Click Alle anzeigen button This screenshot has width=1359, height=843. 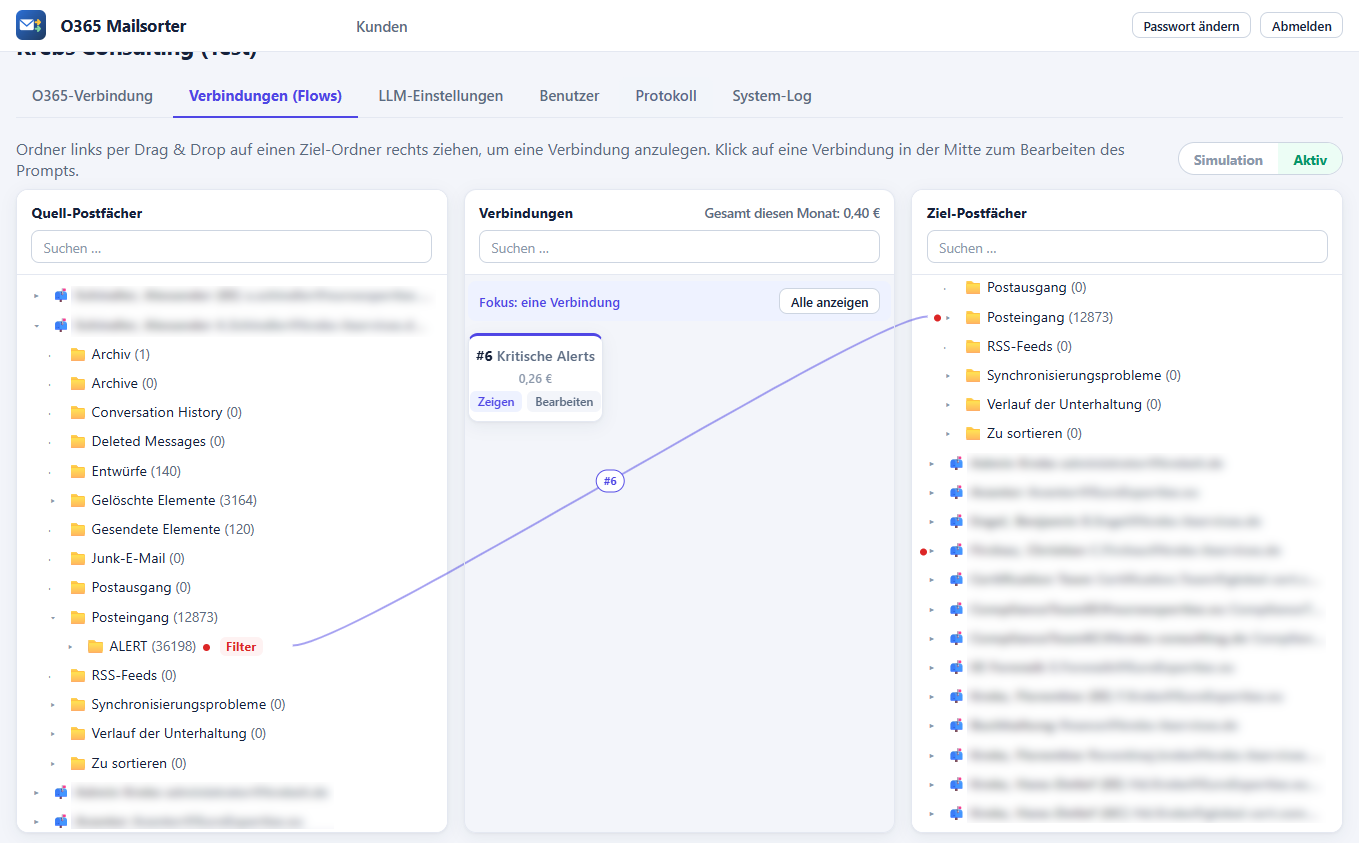(829, 302)
